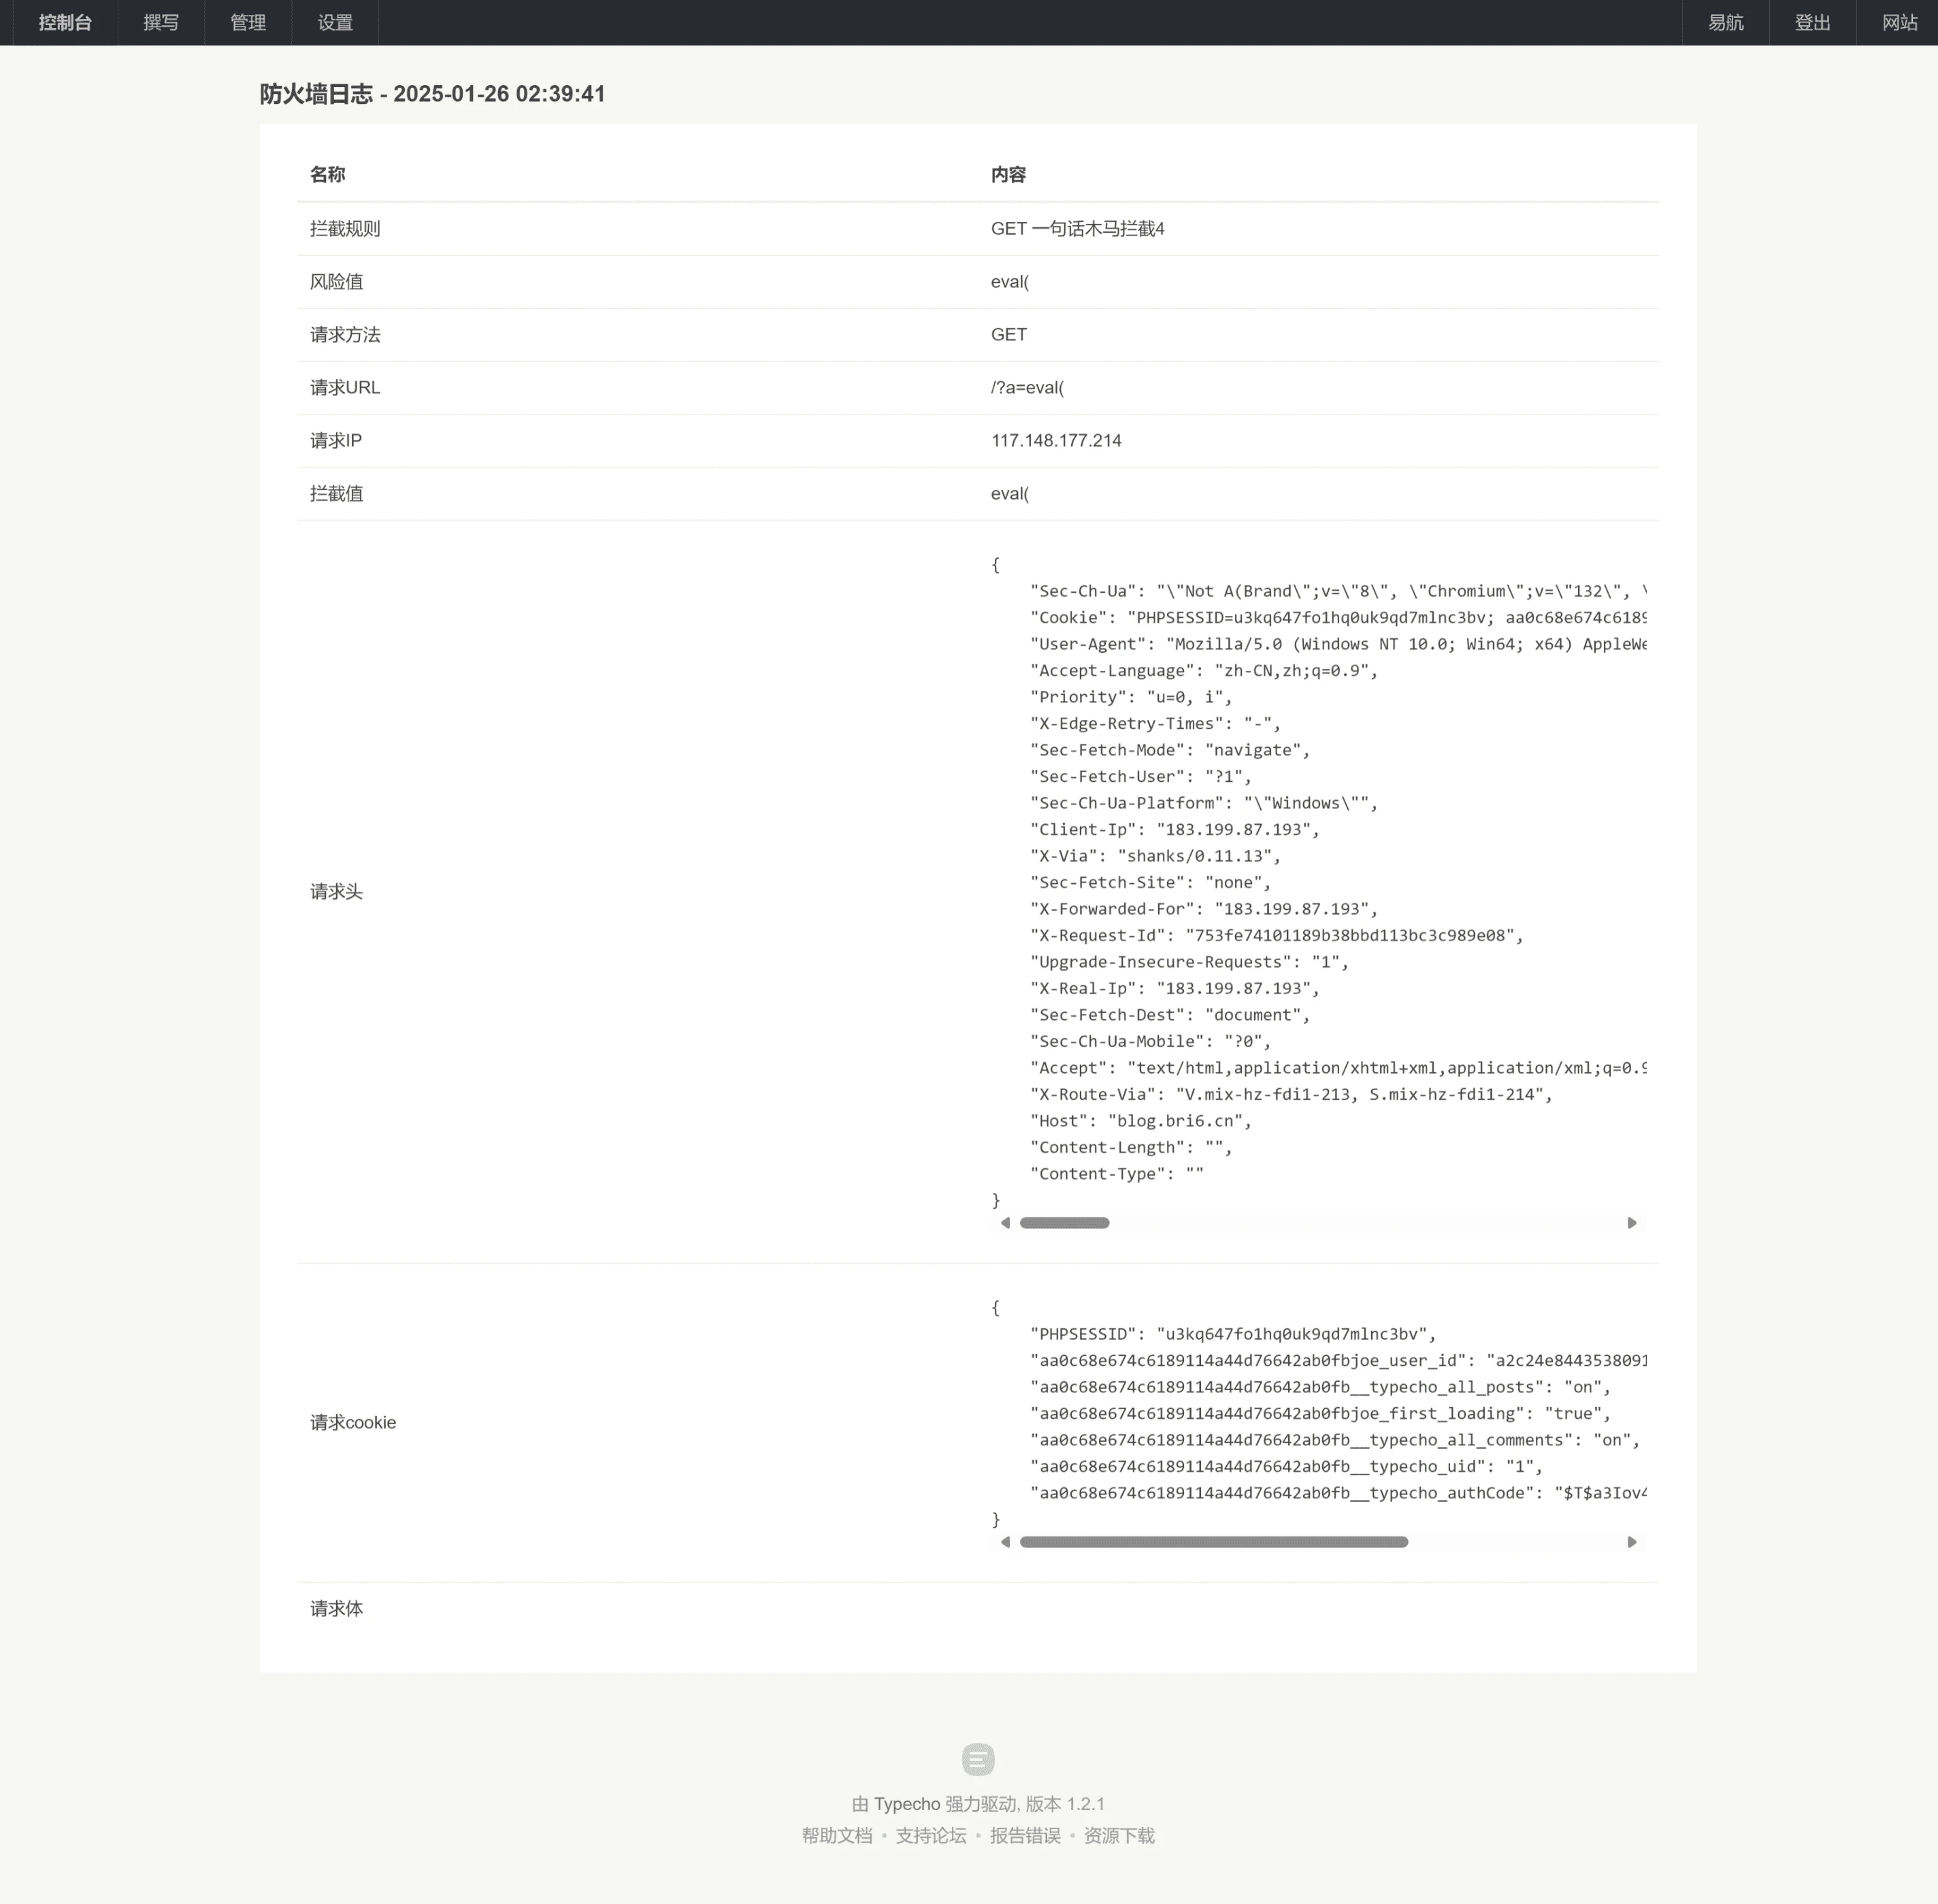Image resolution: width=1938 pixels, height=1904 pixels.
Task: Click the GET value in 请求方法 row
Action: pos(1008,335)
